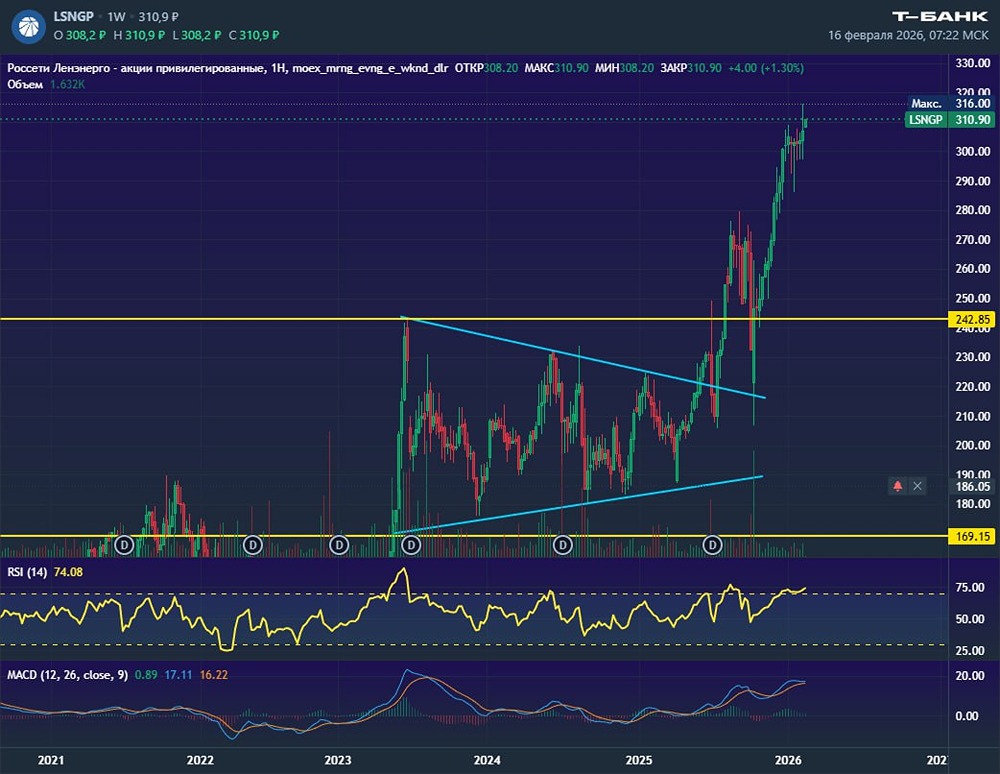Dismiss the 186.05 price line with X
Viewport: 1000px width, 774px height.
917,486
